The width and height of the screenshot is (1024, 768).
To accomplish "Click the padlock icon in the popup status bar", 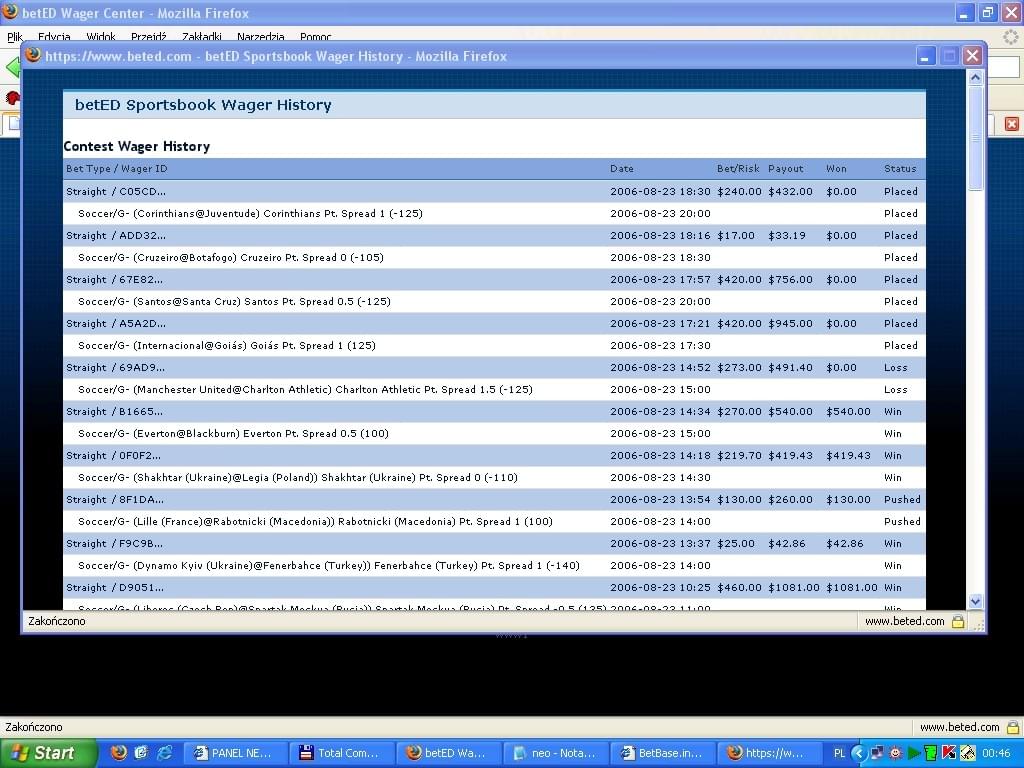I will 958,621.
